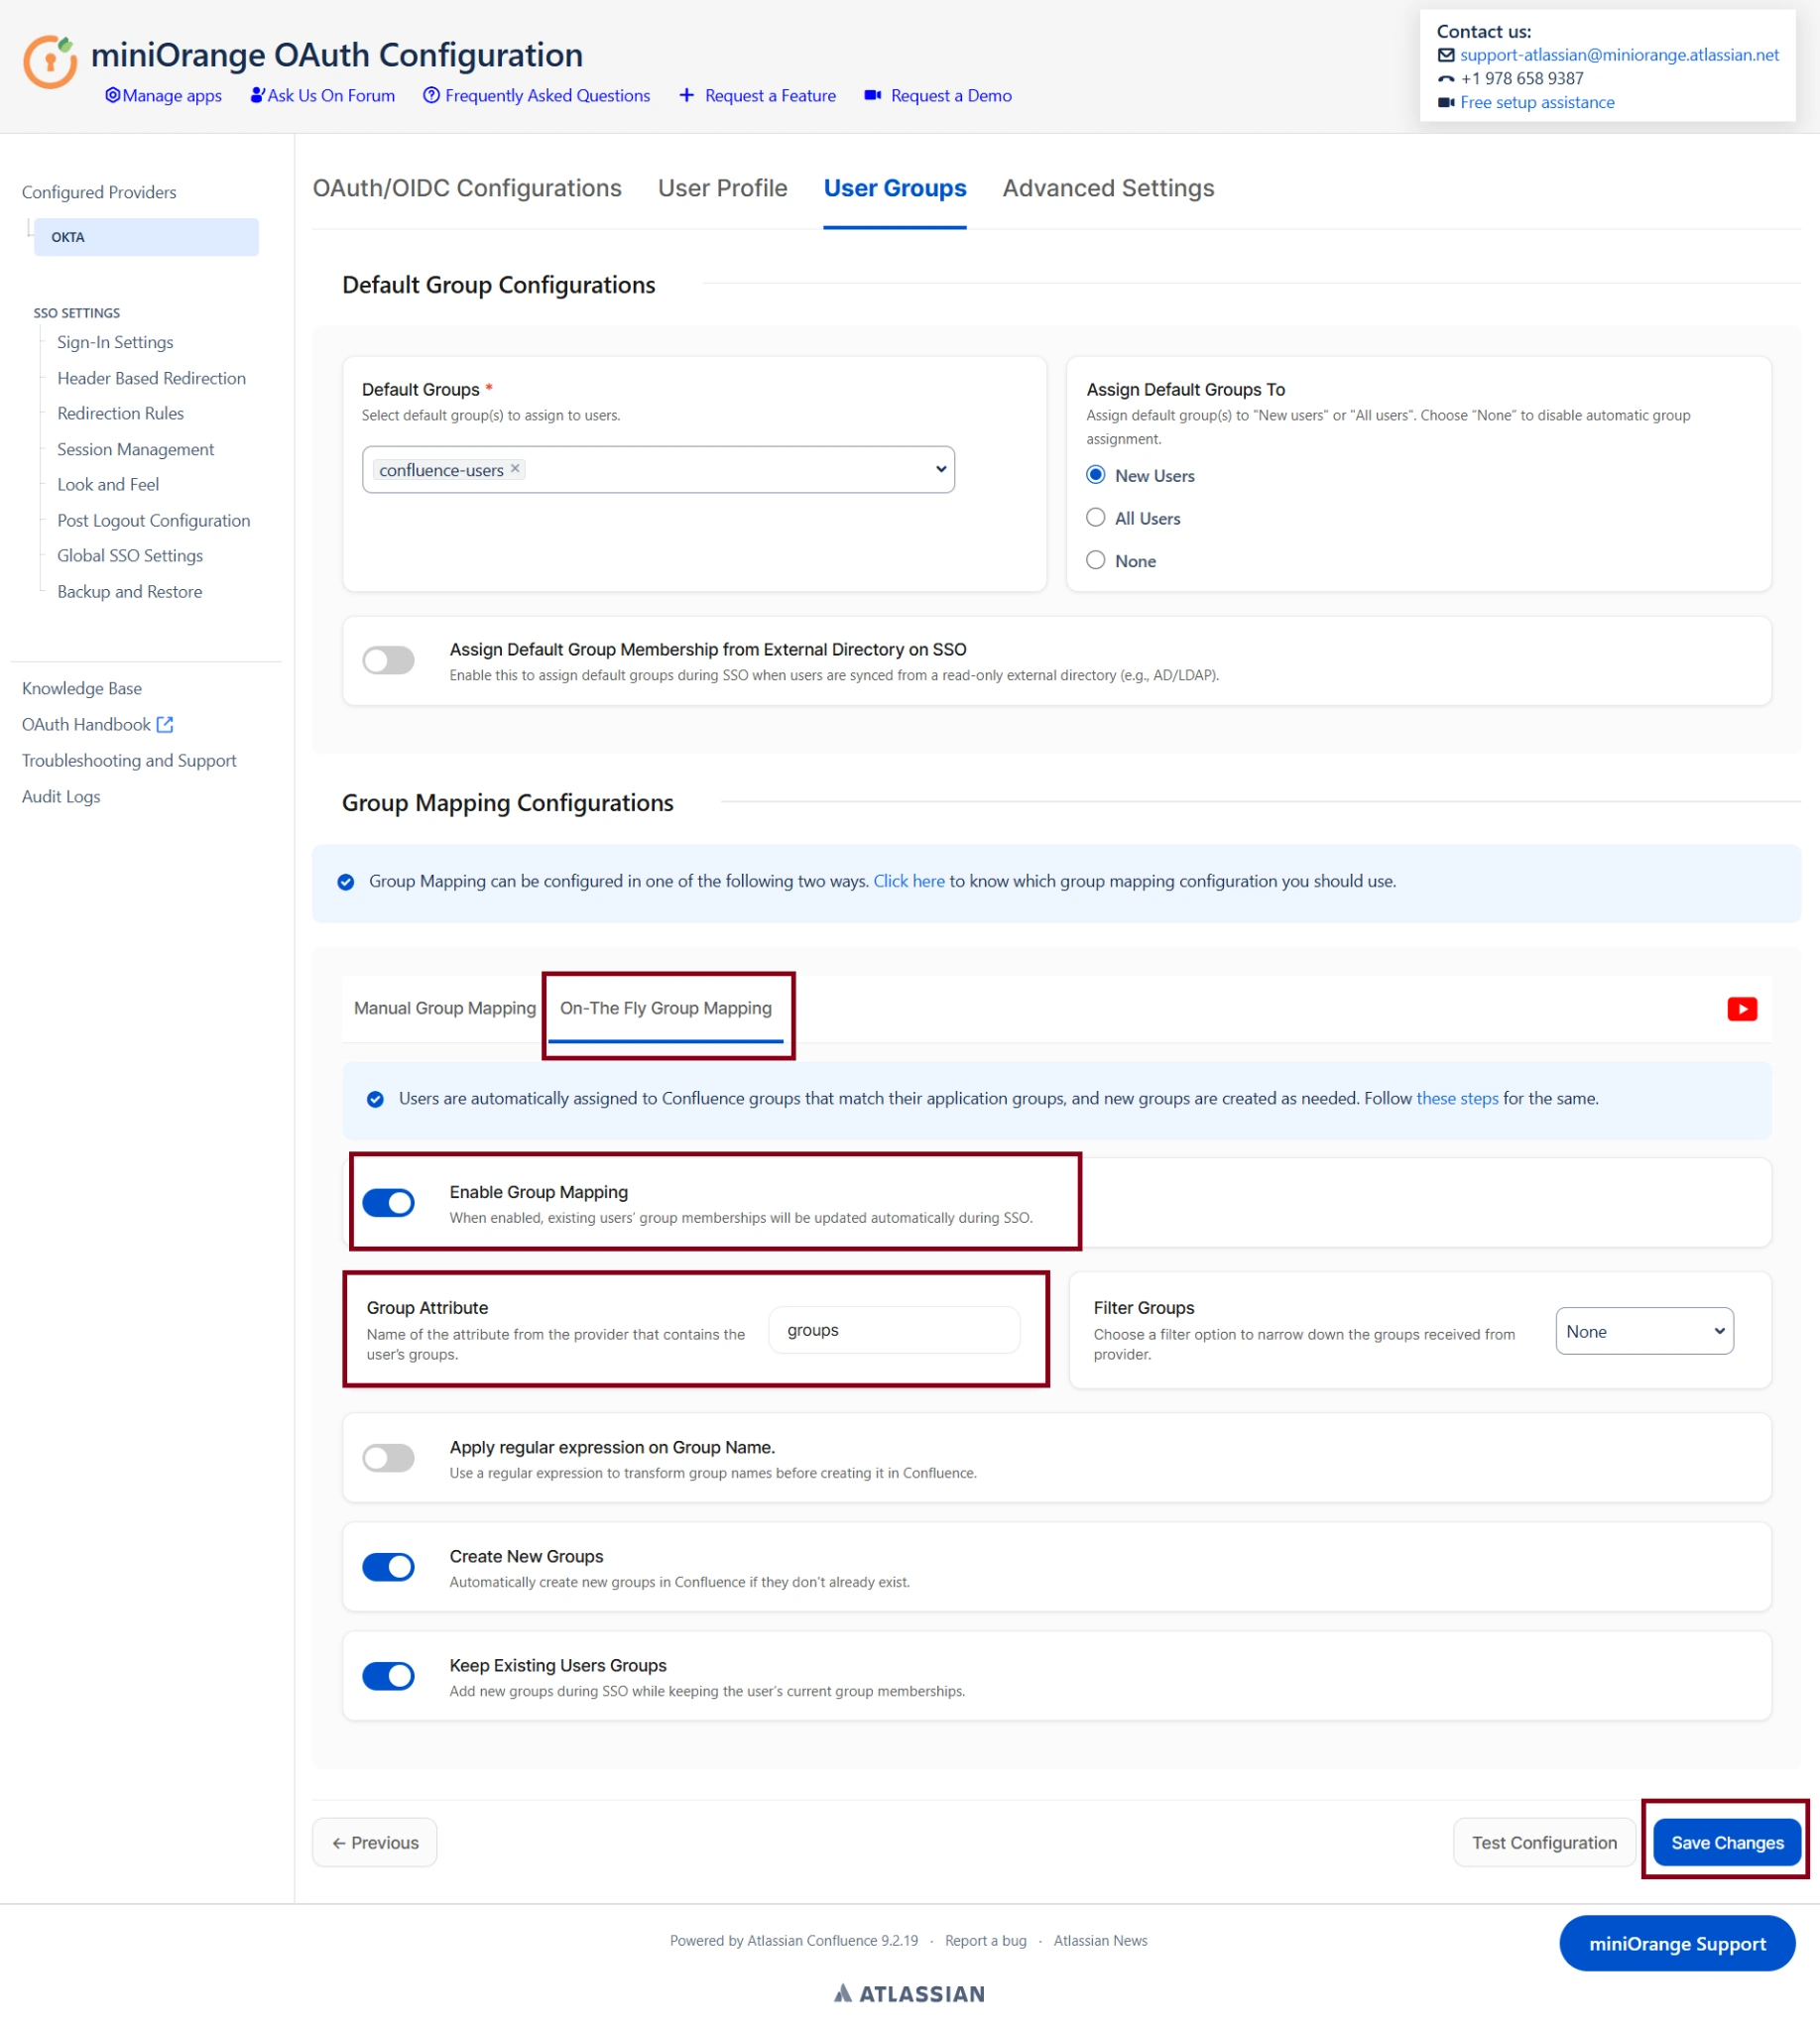Image resolution: width=1820 pixels, height=2031 pixels.
Task: Open Request a Demo link
Action: pos(951,95)
